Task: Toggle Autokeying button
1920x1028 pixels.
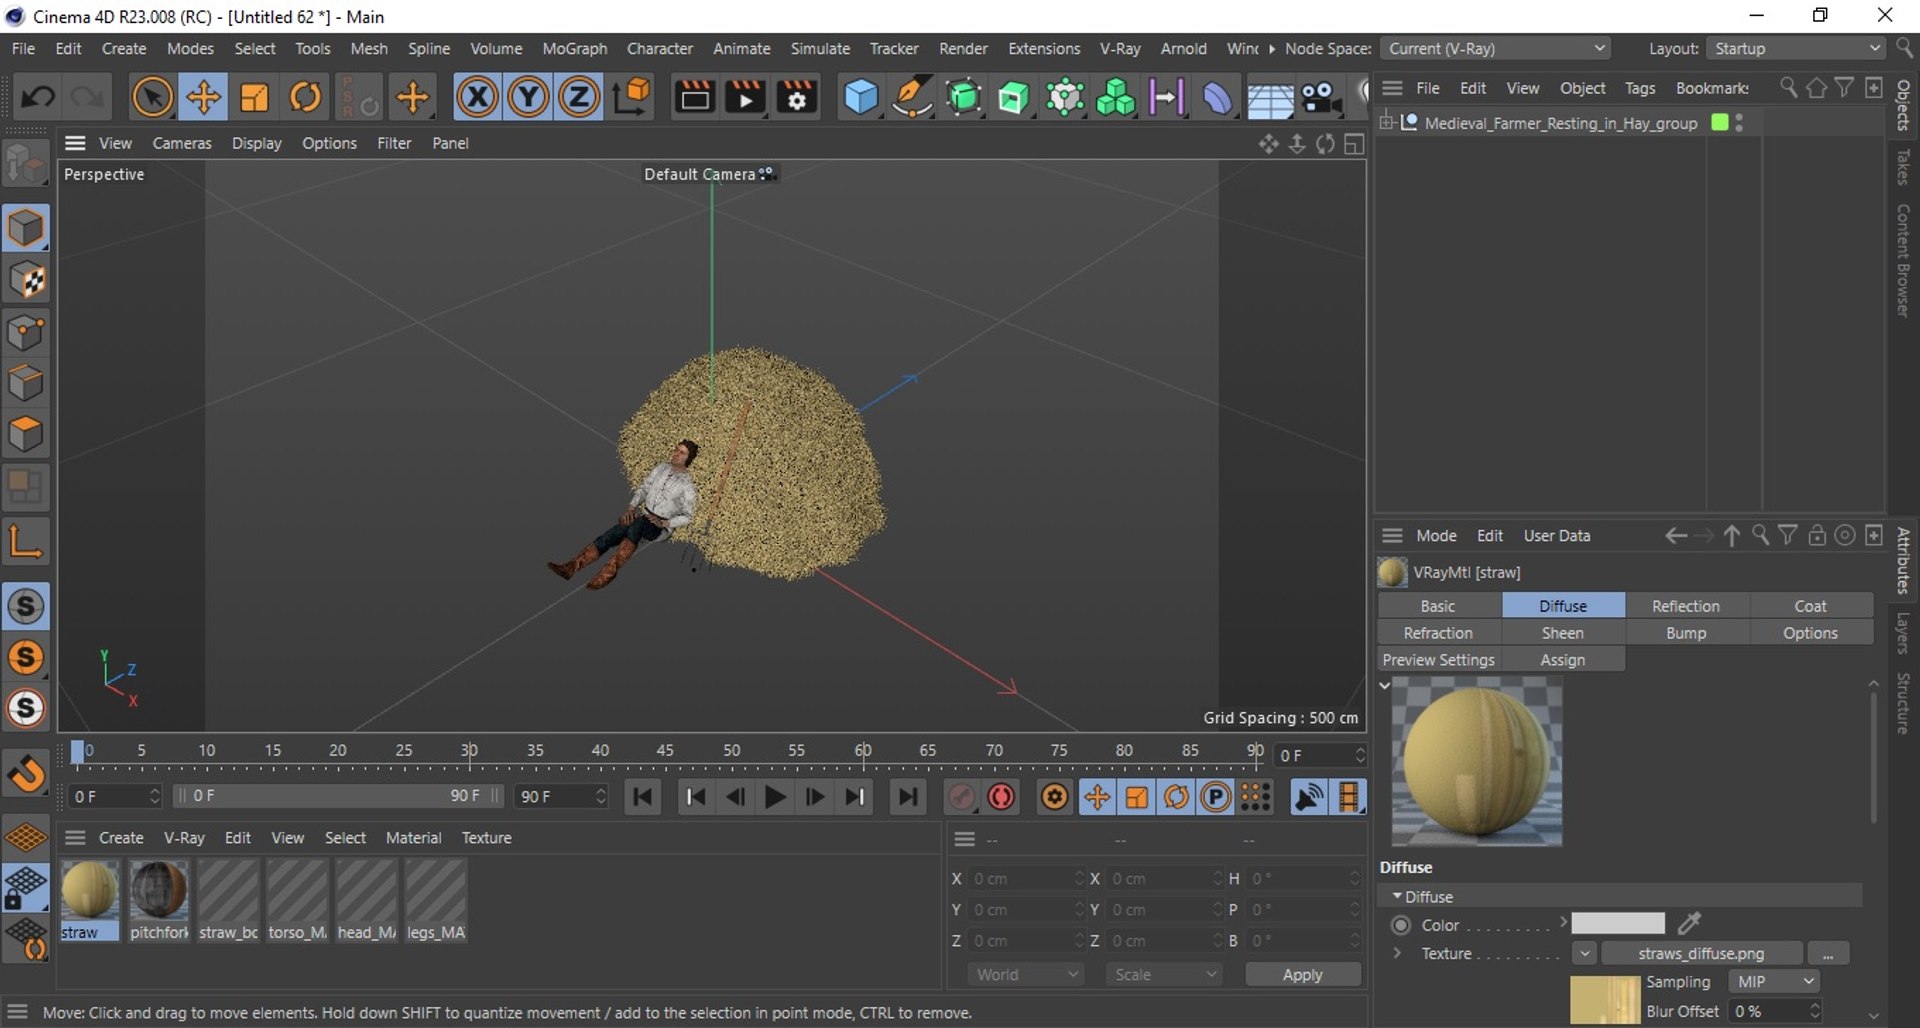Action: coord(1001,797)
